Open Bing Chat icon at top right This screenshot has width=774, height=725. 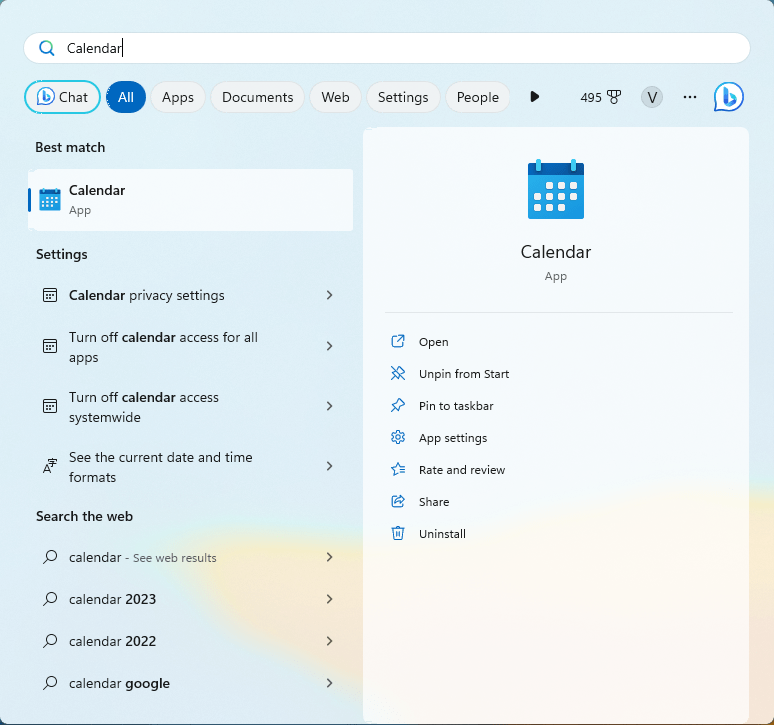729,97
